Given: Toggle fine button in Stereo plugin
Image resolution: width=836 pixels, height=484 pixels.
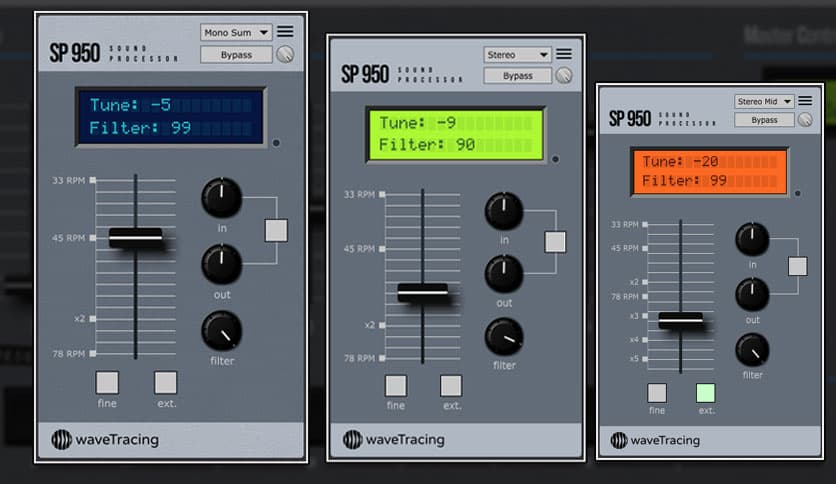Looking at the screenshot, I should point(396,386).
